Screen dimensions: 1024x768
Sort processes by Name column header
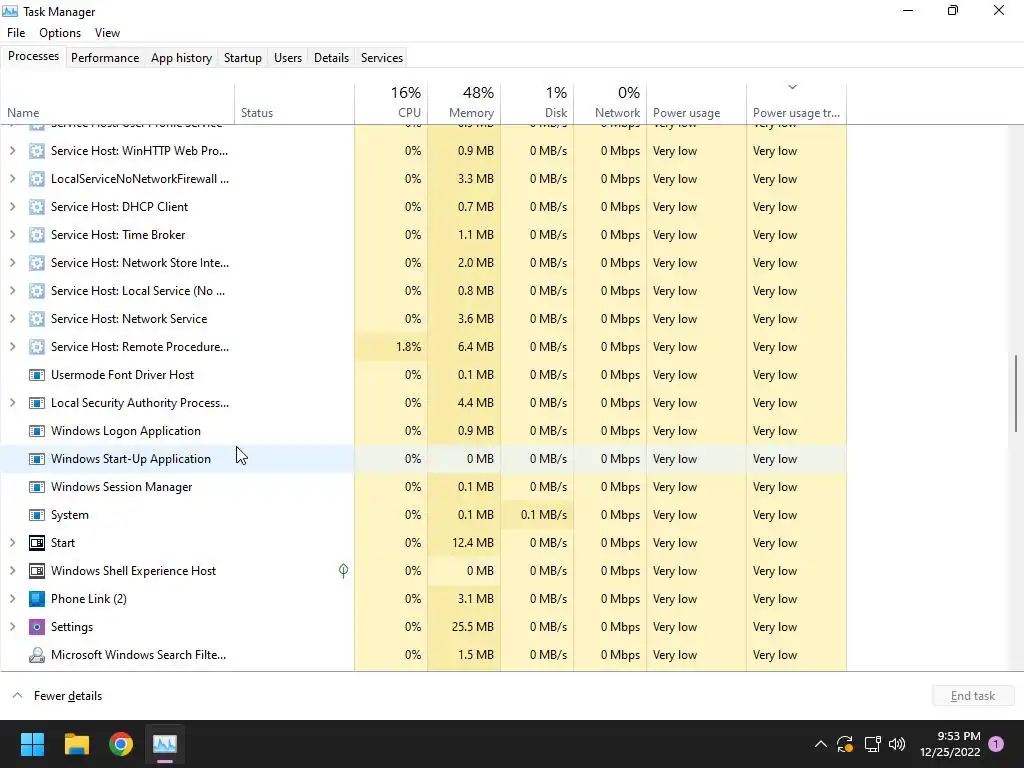click(118, 103)
